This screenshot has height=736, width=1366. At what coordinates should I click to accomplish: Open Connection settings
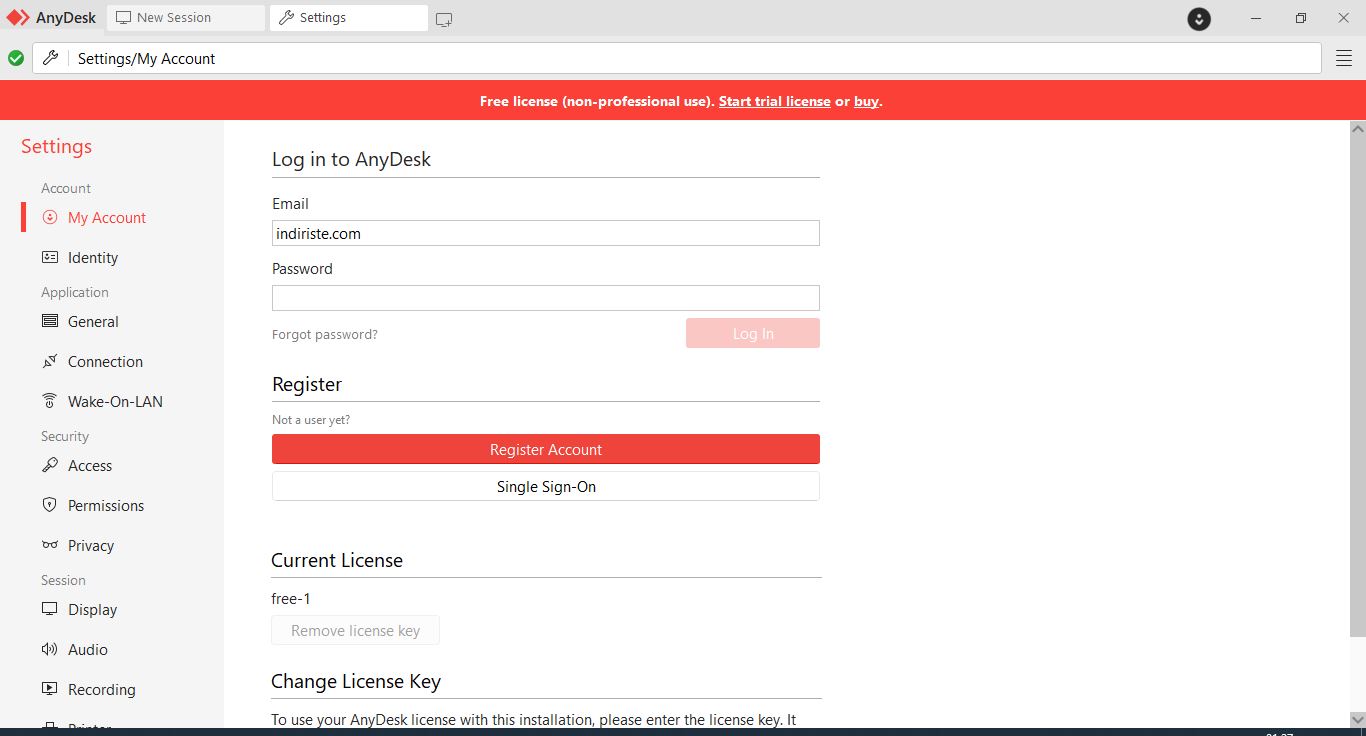point(105,361)
